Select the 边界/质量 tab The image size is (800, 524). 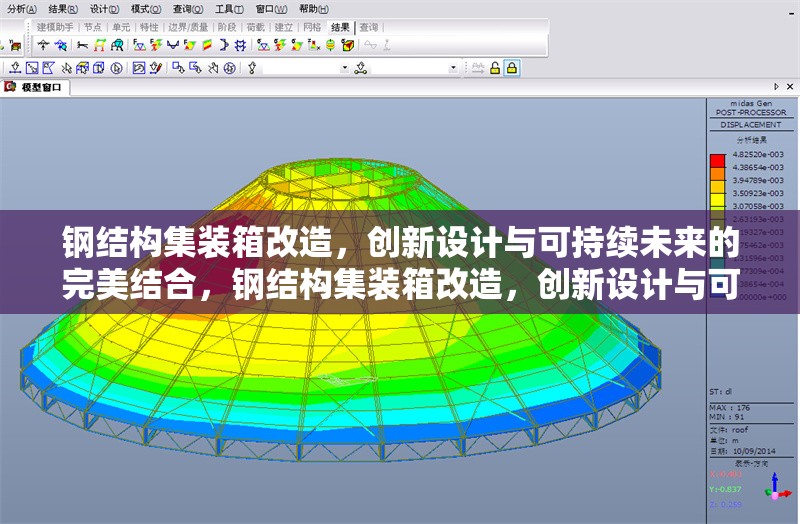click(188, 27)
